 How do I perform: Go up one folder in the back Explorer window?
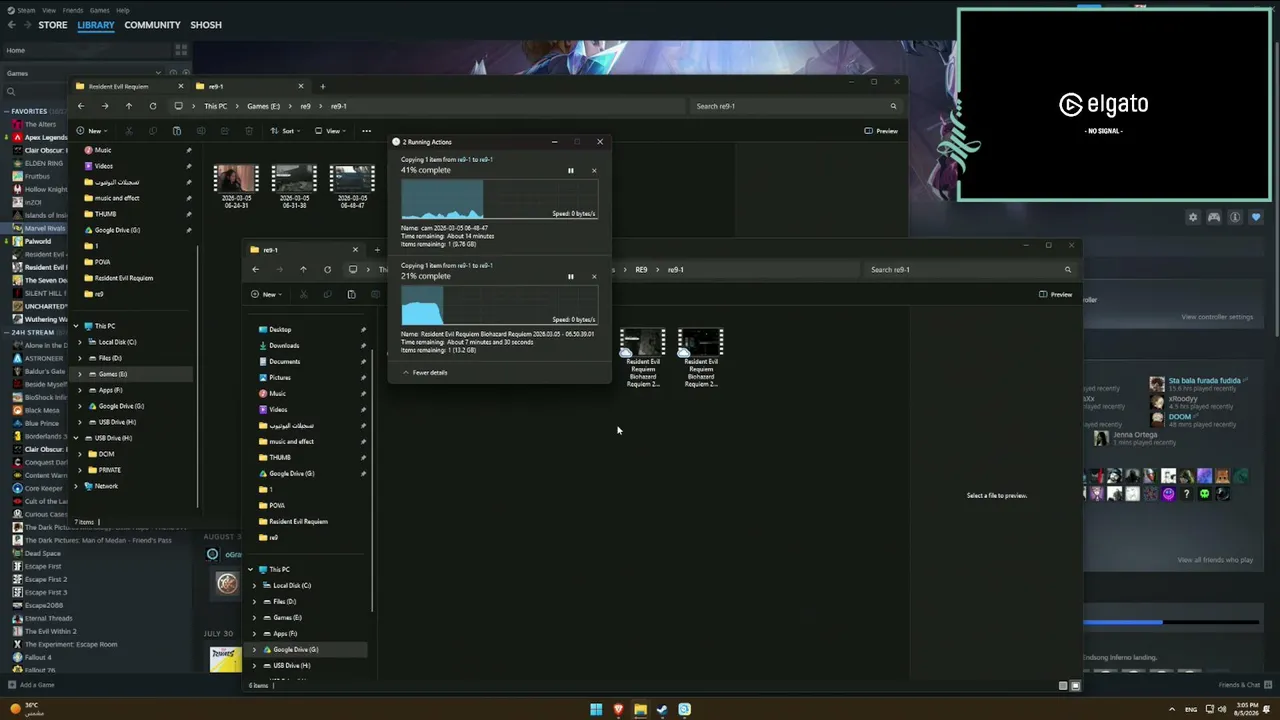[129, 106]
